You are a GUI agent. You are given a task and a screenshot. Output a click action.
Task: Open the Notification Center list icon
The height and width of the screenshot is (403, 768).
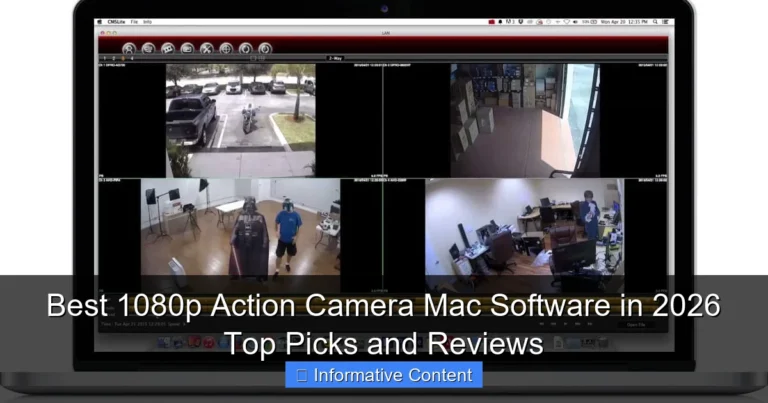(x=665, y=22)
